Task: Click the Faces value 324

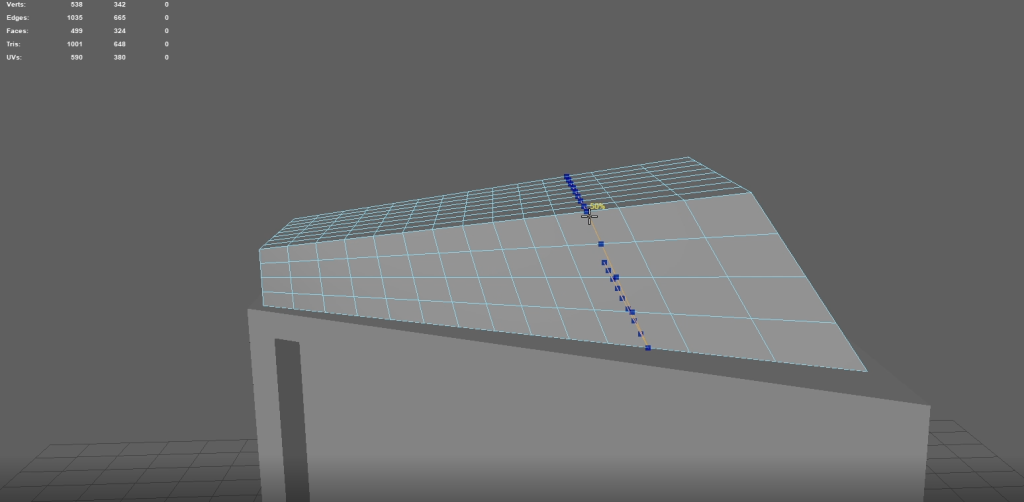Action: [x=120, y=31]
